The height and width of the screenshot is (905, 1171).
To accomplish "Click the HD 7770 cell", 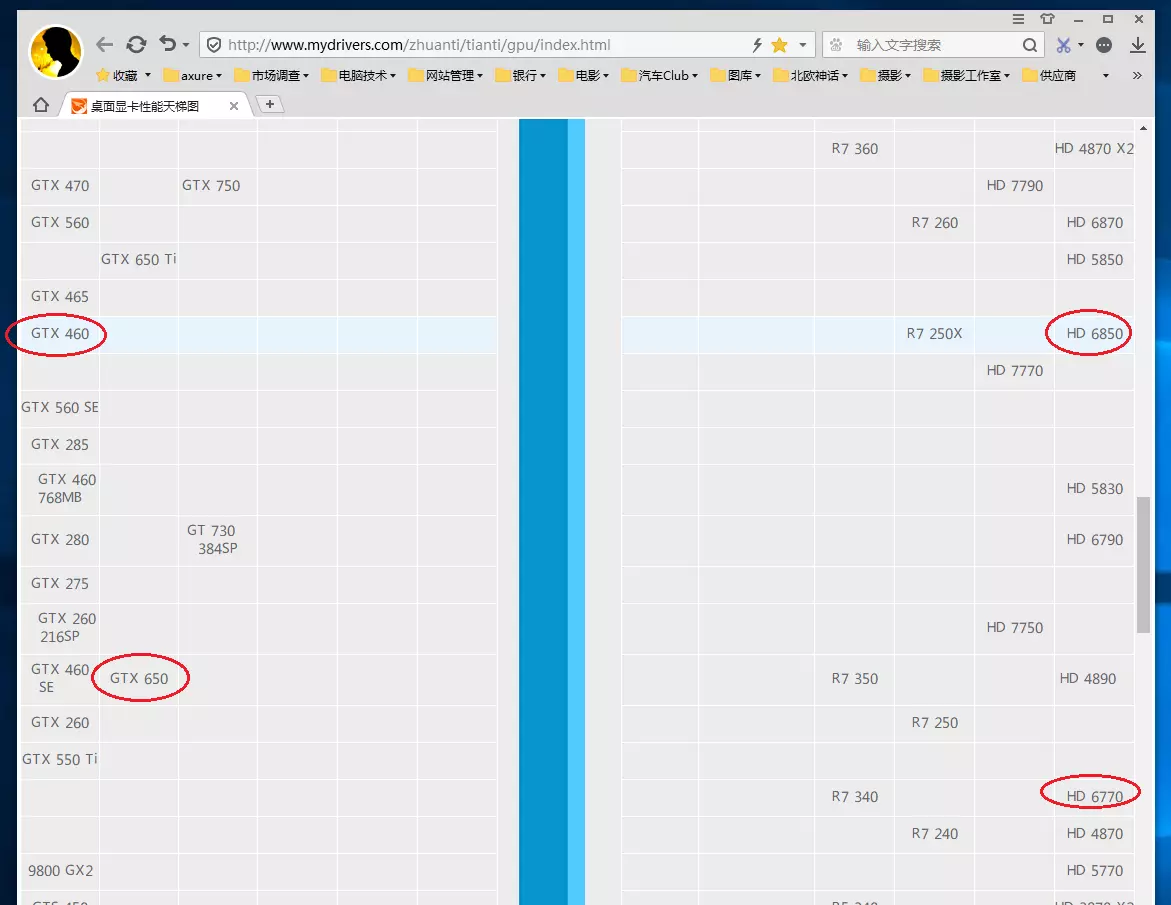I will [1015, 370].
